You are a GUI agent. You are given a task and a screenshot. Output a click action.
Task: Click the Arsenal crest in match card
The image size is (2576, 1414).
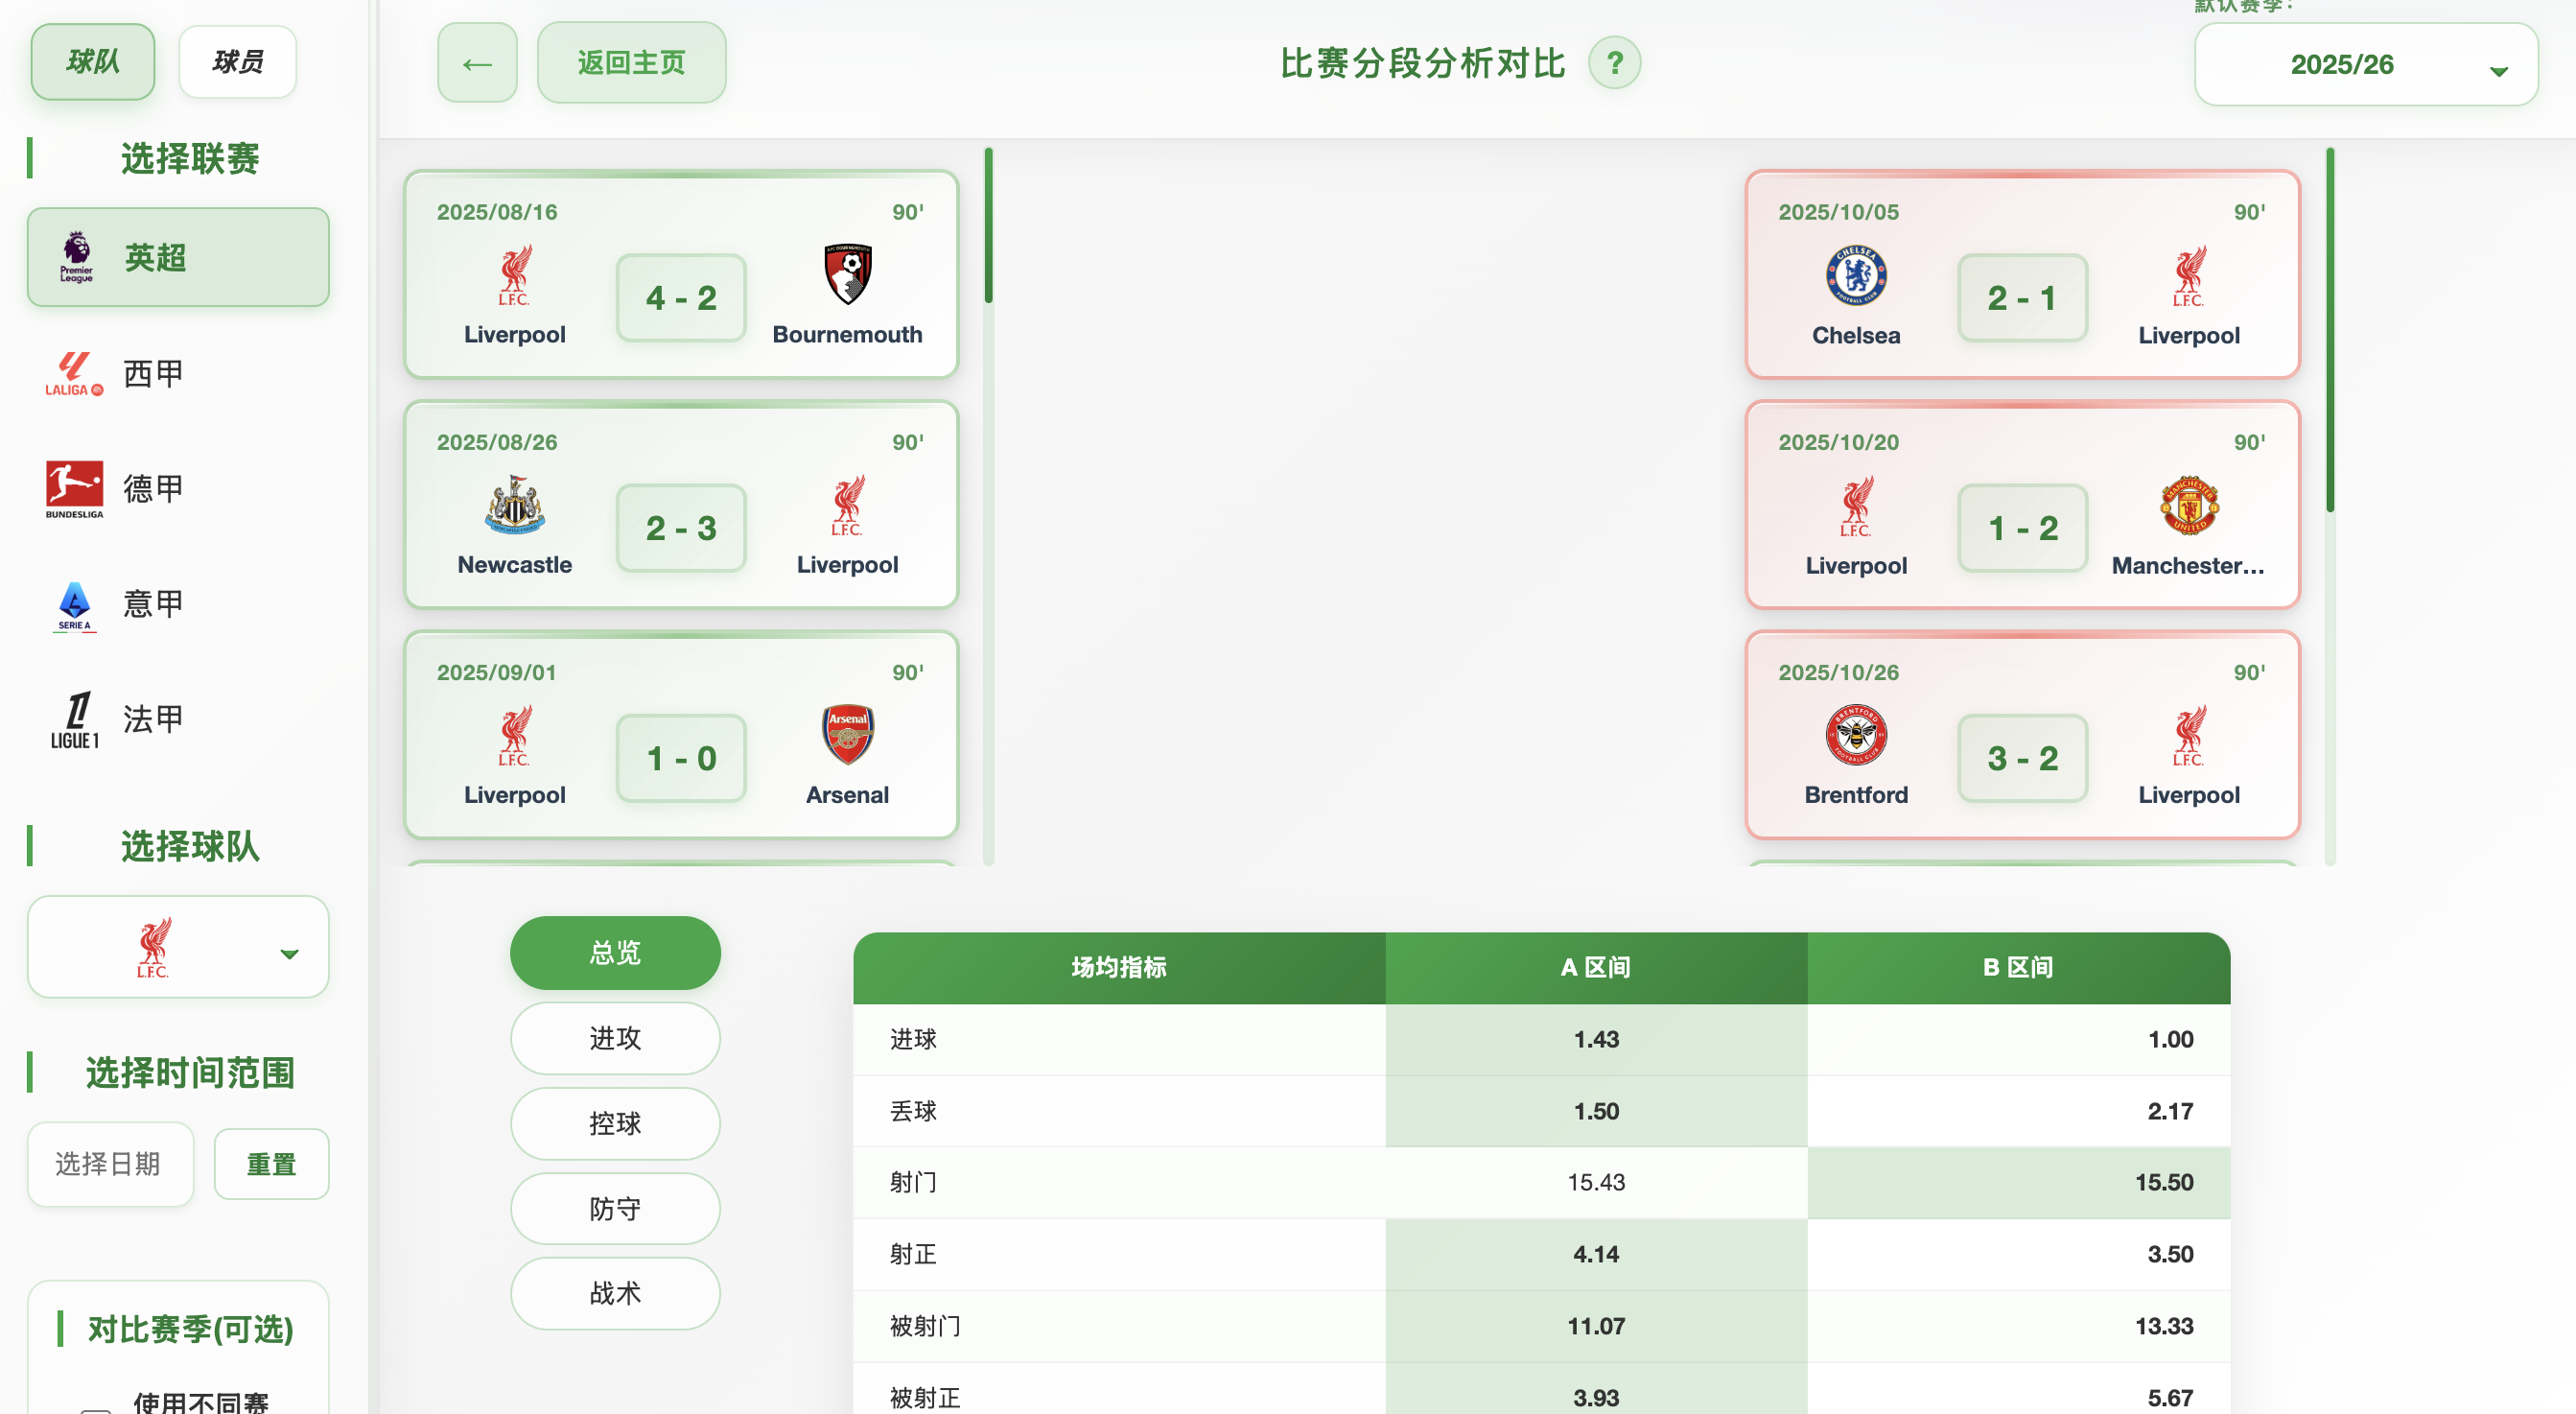[847, 734]
